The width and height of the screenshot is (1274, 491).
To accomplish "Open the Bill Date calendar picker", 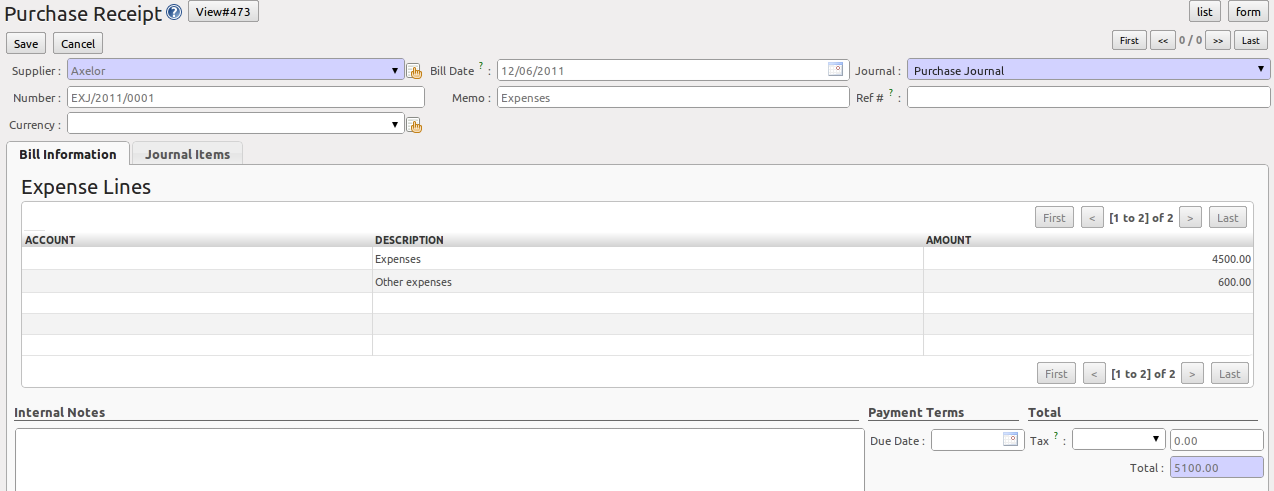I will pos(836,70).
